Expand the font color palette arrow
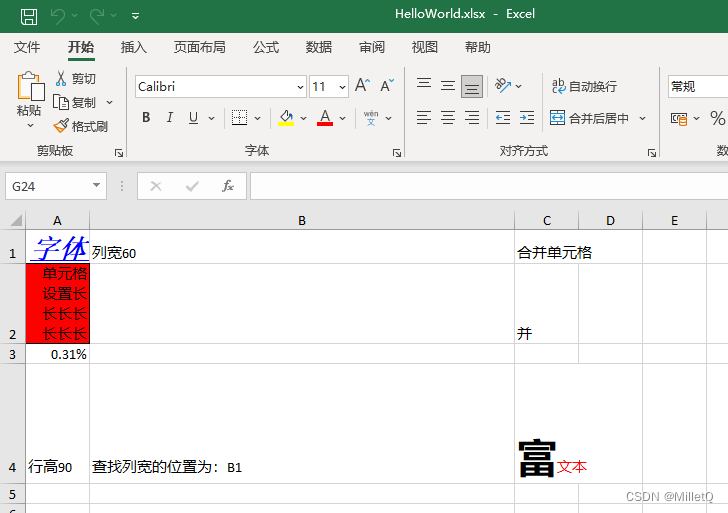Screen dimensions: 728x513 (x=343, y=118)
